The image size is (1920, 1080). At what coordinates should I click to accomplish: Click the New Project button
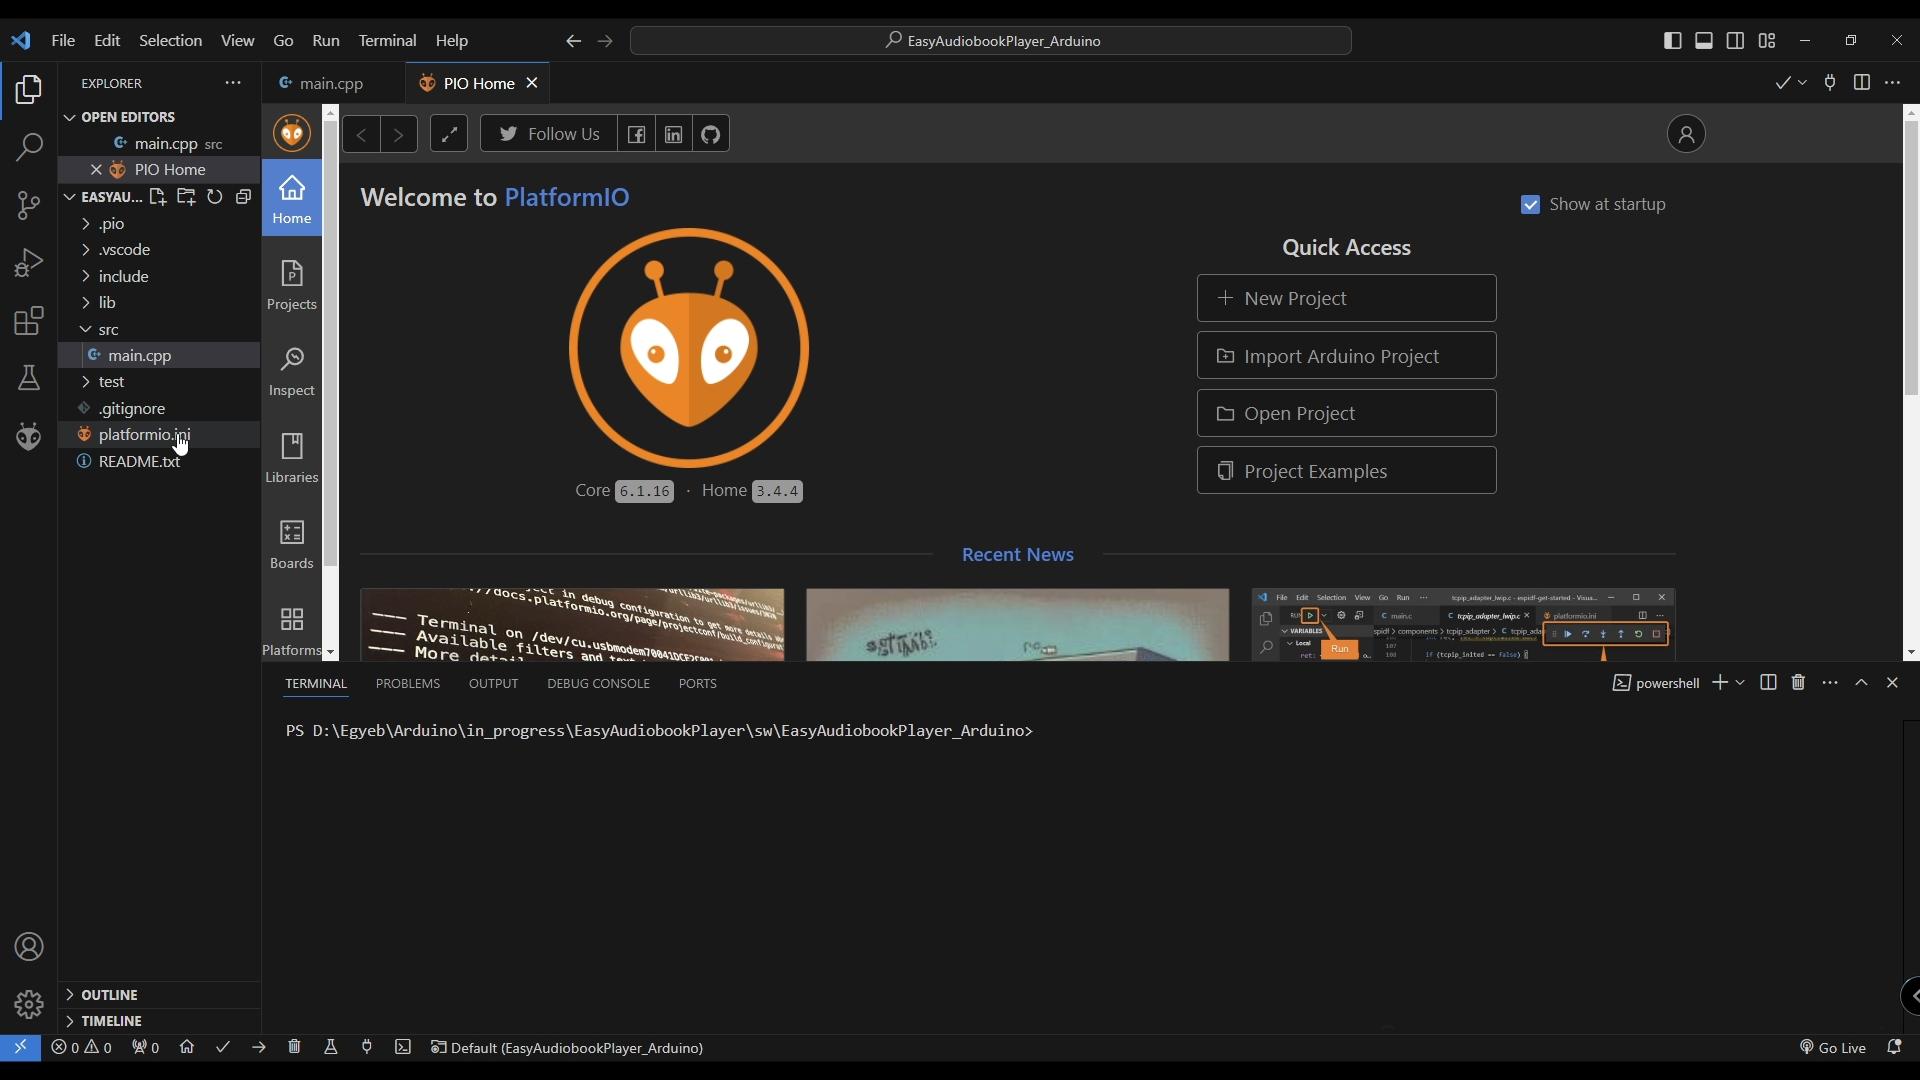(1346, 299)
